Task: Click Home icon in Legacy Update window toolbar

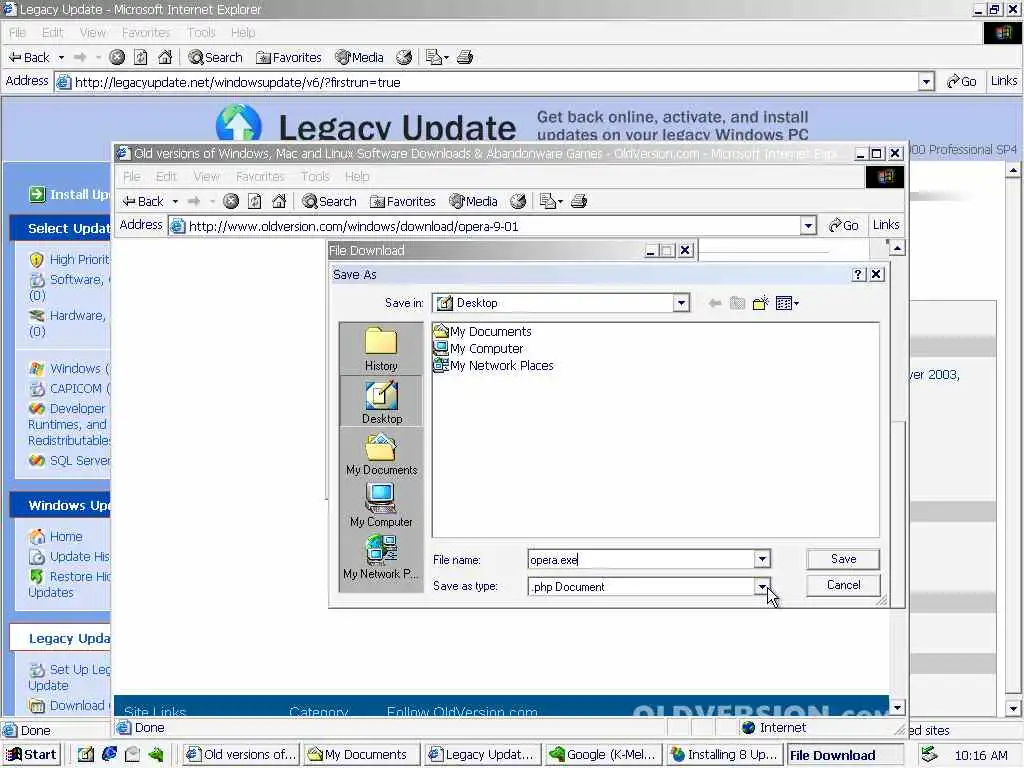Action: pos(165,57)
